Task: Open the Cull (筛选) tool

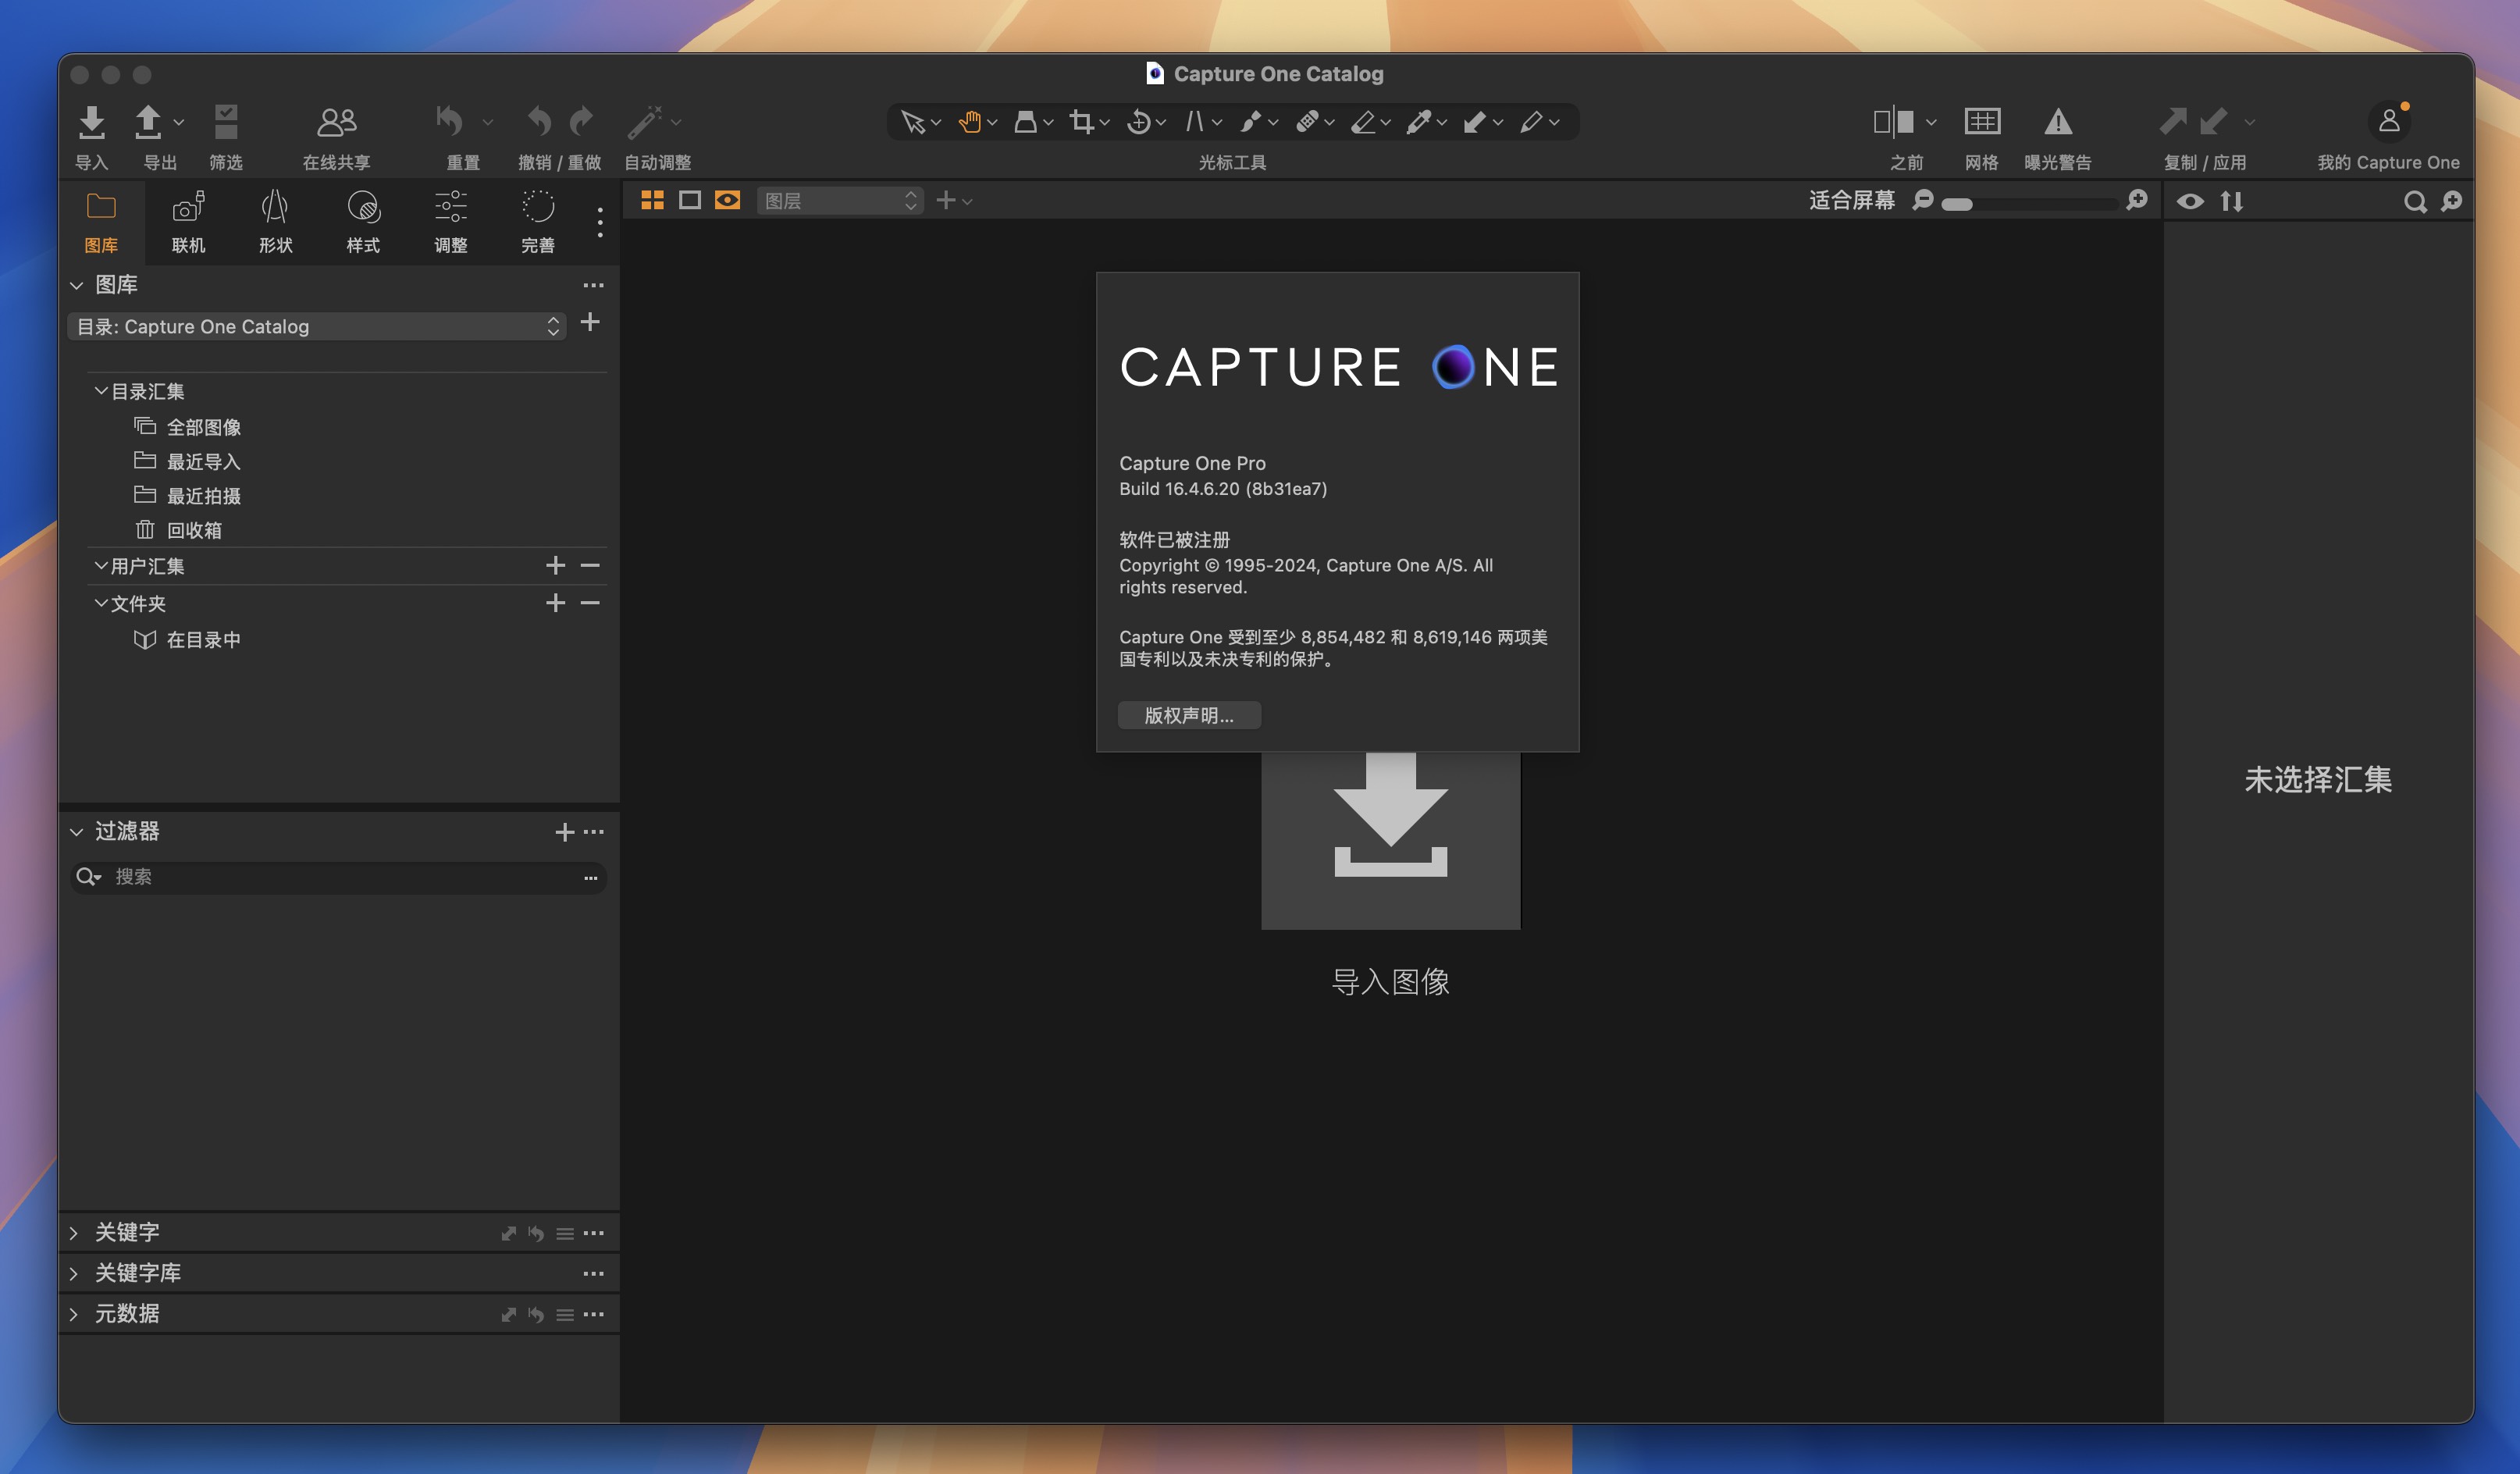Action: pyautogui.click(x=226, y=122)
